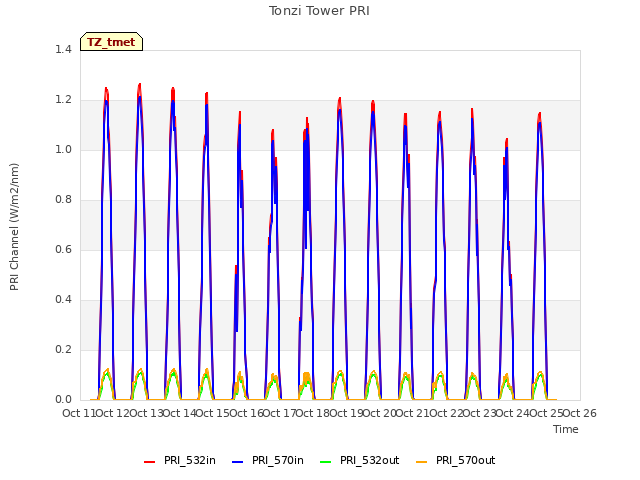The width and height of the screenshot is (640, 480).
Task: Click the blue PRI_570in legend swatch
Action: [x=238, y=462]
